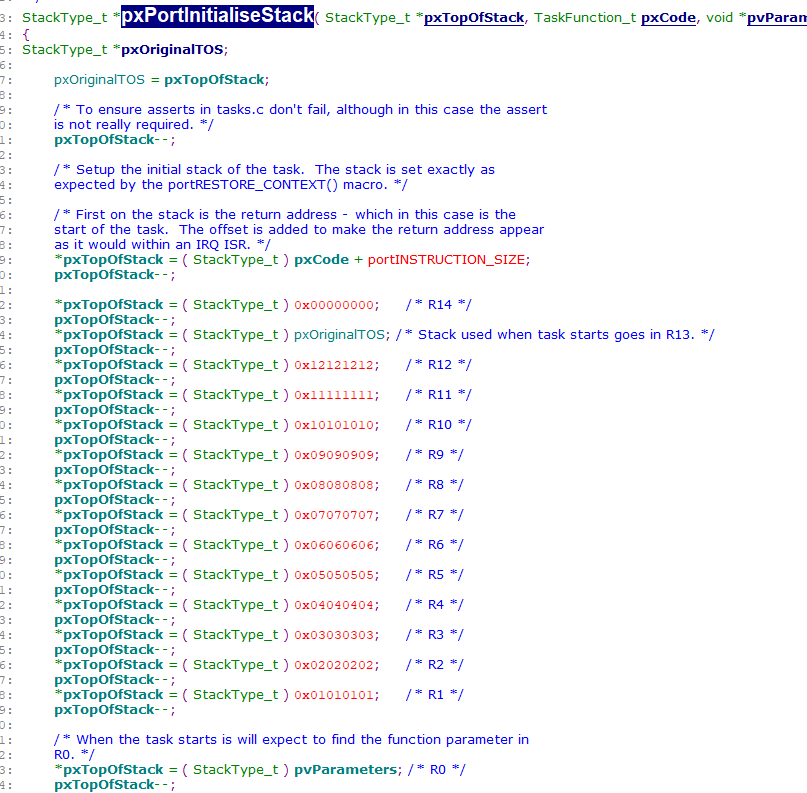
Task: Click the R4 comment
Action: coord(434,605)
